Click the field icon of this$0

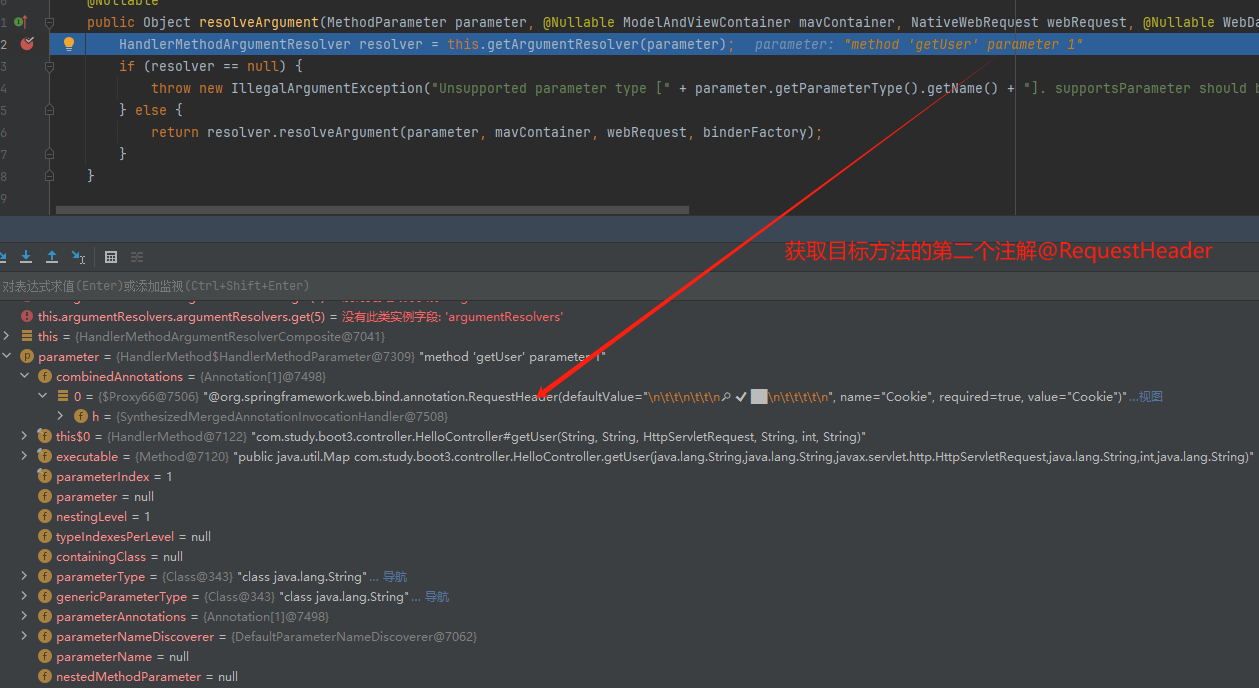pyautogui.click(x=45, y=436)
